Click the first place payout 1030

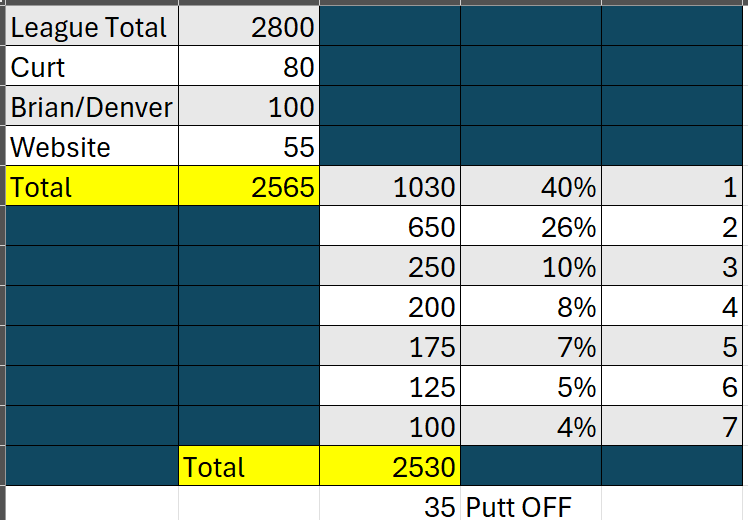tap(390, 187)
